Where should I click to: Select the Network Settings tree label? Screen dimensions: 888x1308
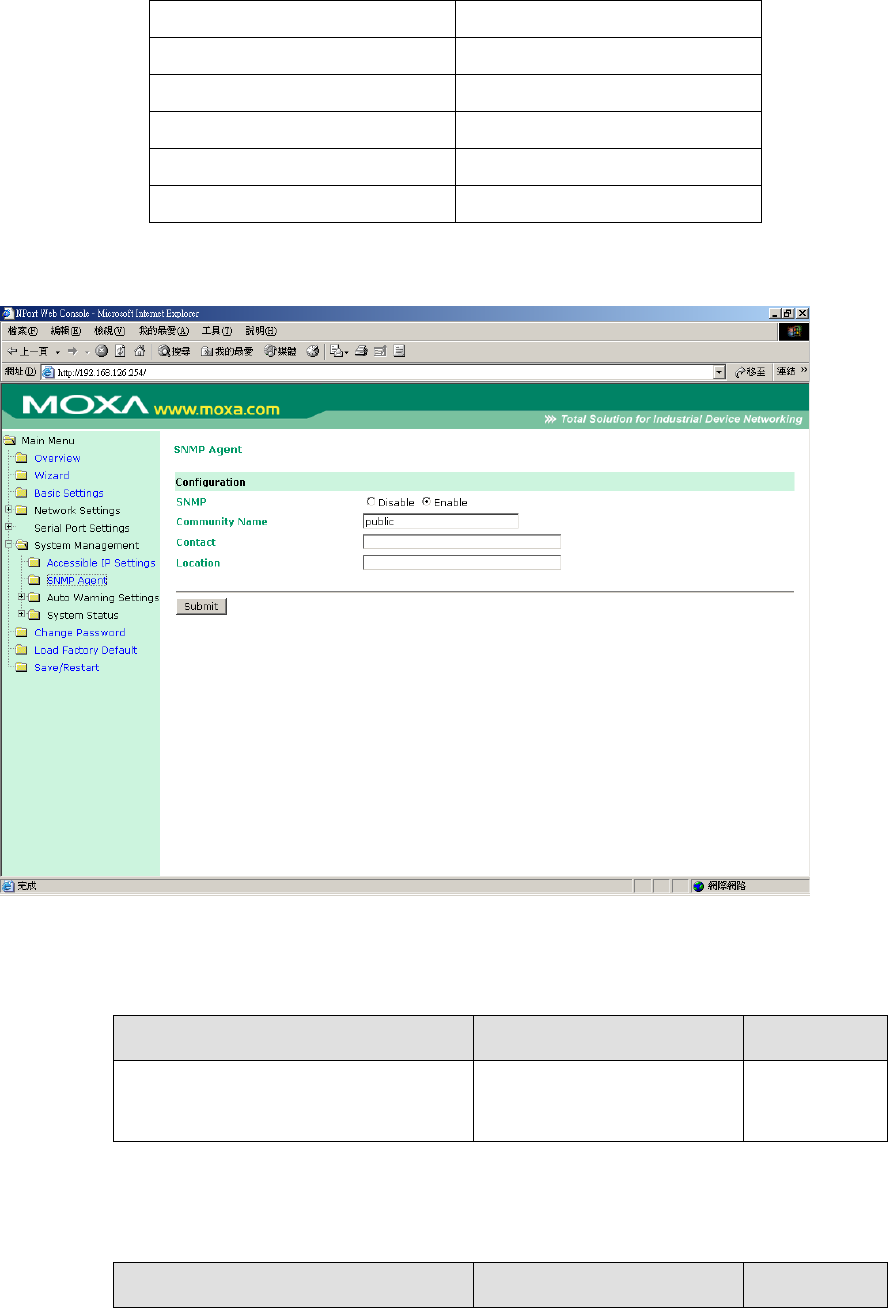(x=77, y=510)
